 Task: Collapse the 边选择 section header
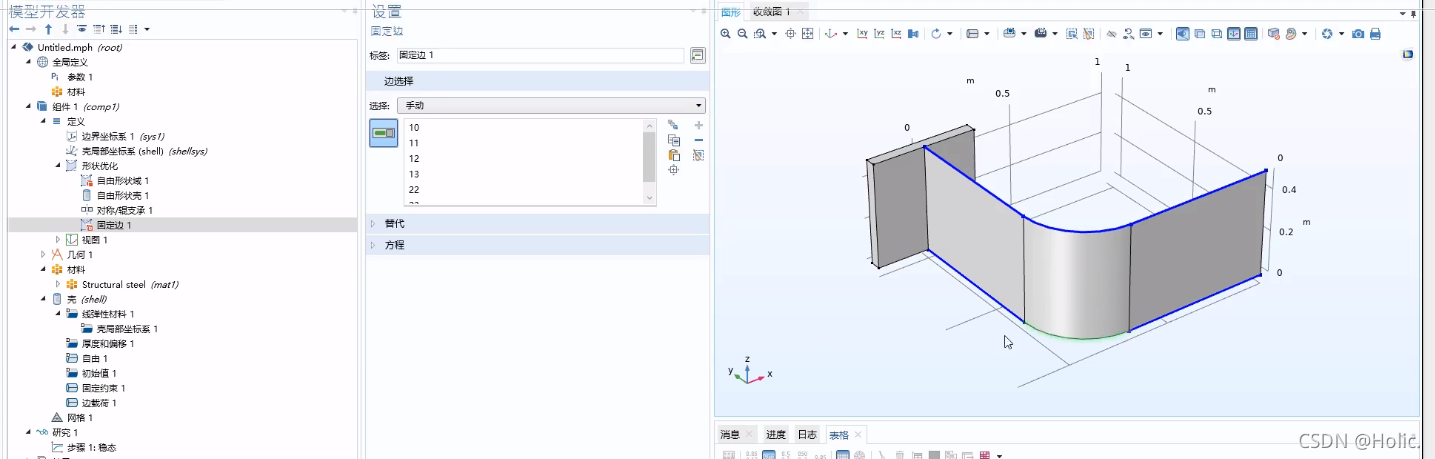pos(538,81)
